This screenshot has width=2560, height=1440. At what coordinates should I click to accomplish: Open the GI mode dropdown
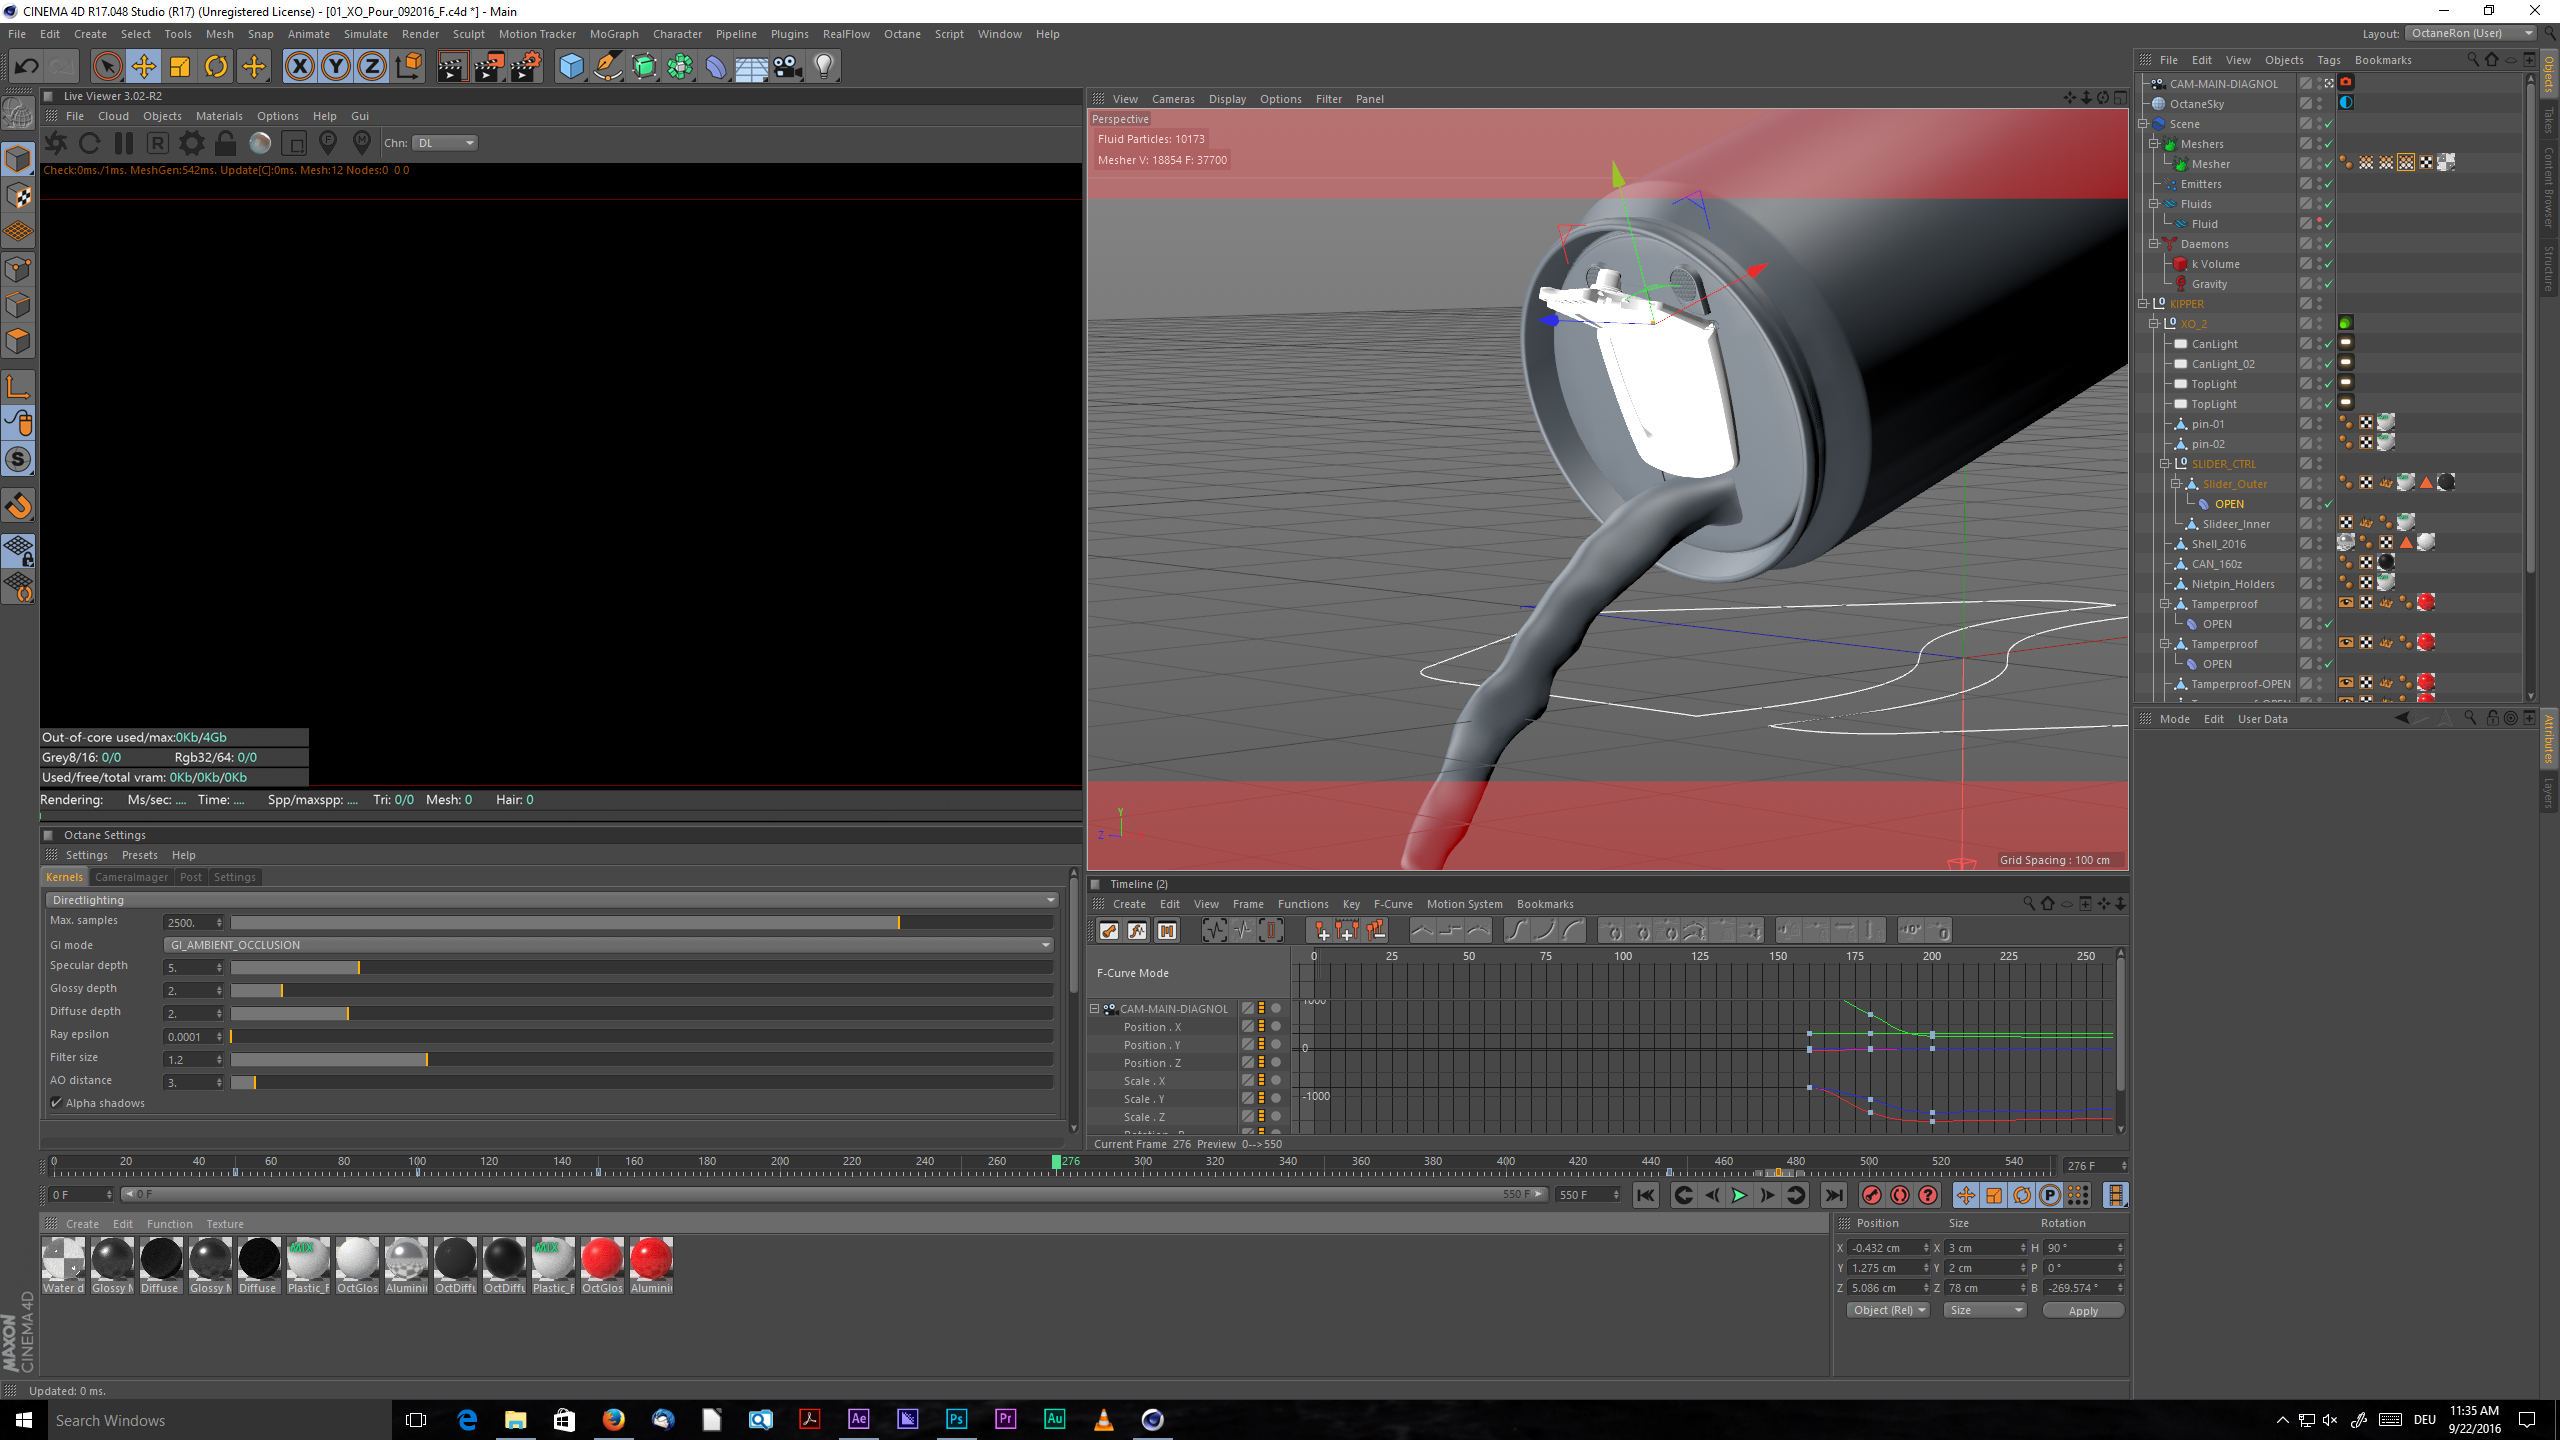608,945
